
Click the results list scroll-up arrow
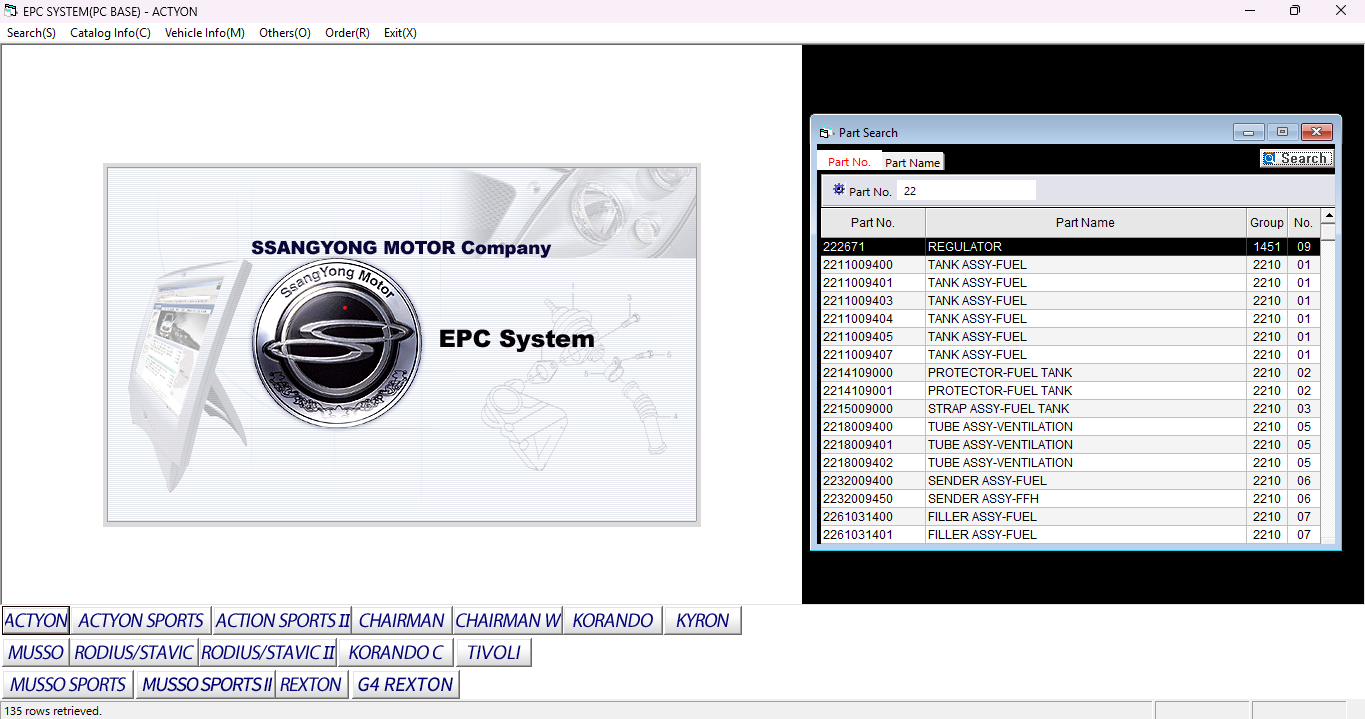(x=1328, y=216)
